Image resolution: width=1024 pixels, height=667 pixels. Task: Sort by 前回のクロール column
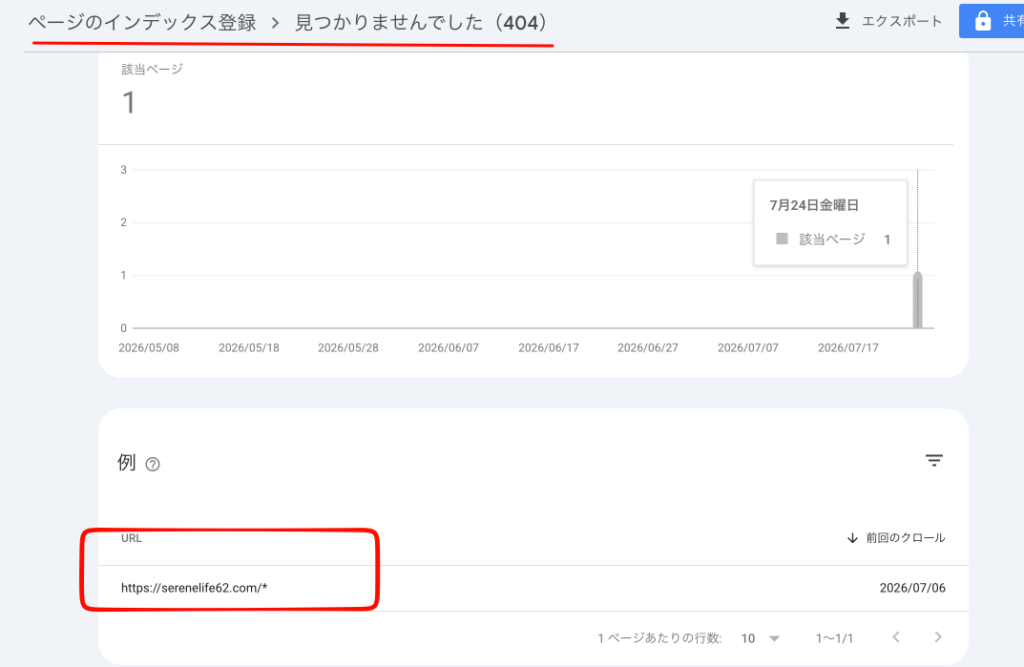coord(905,538)
